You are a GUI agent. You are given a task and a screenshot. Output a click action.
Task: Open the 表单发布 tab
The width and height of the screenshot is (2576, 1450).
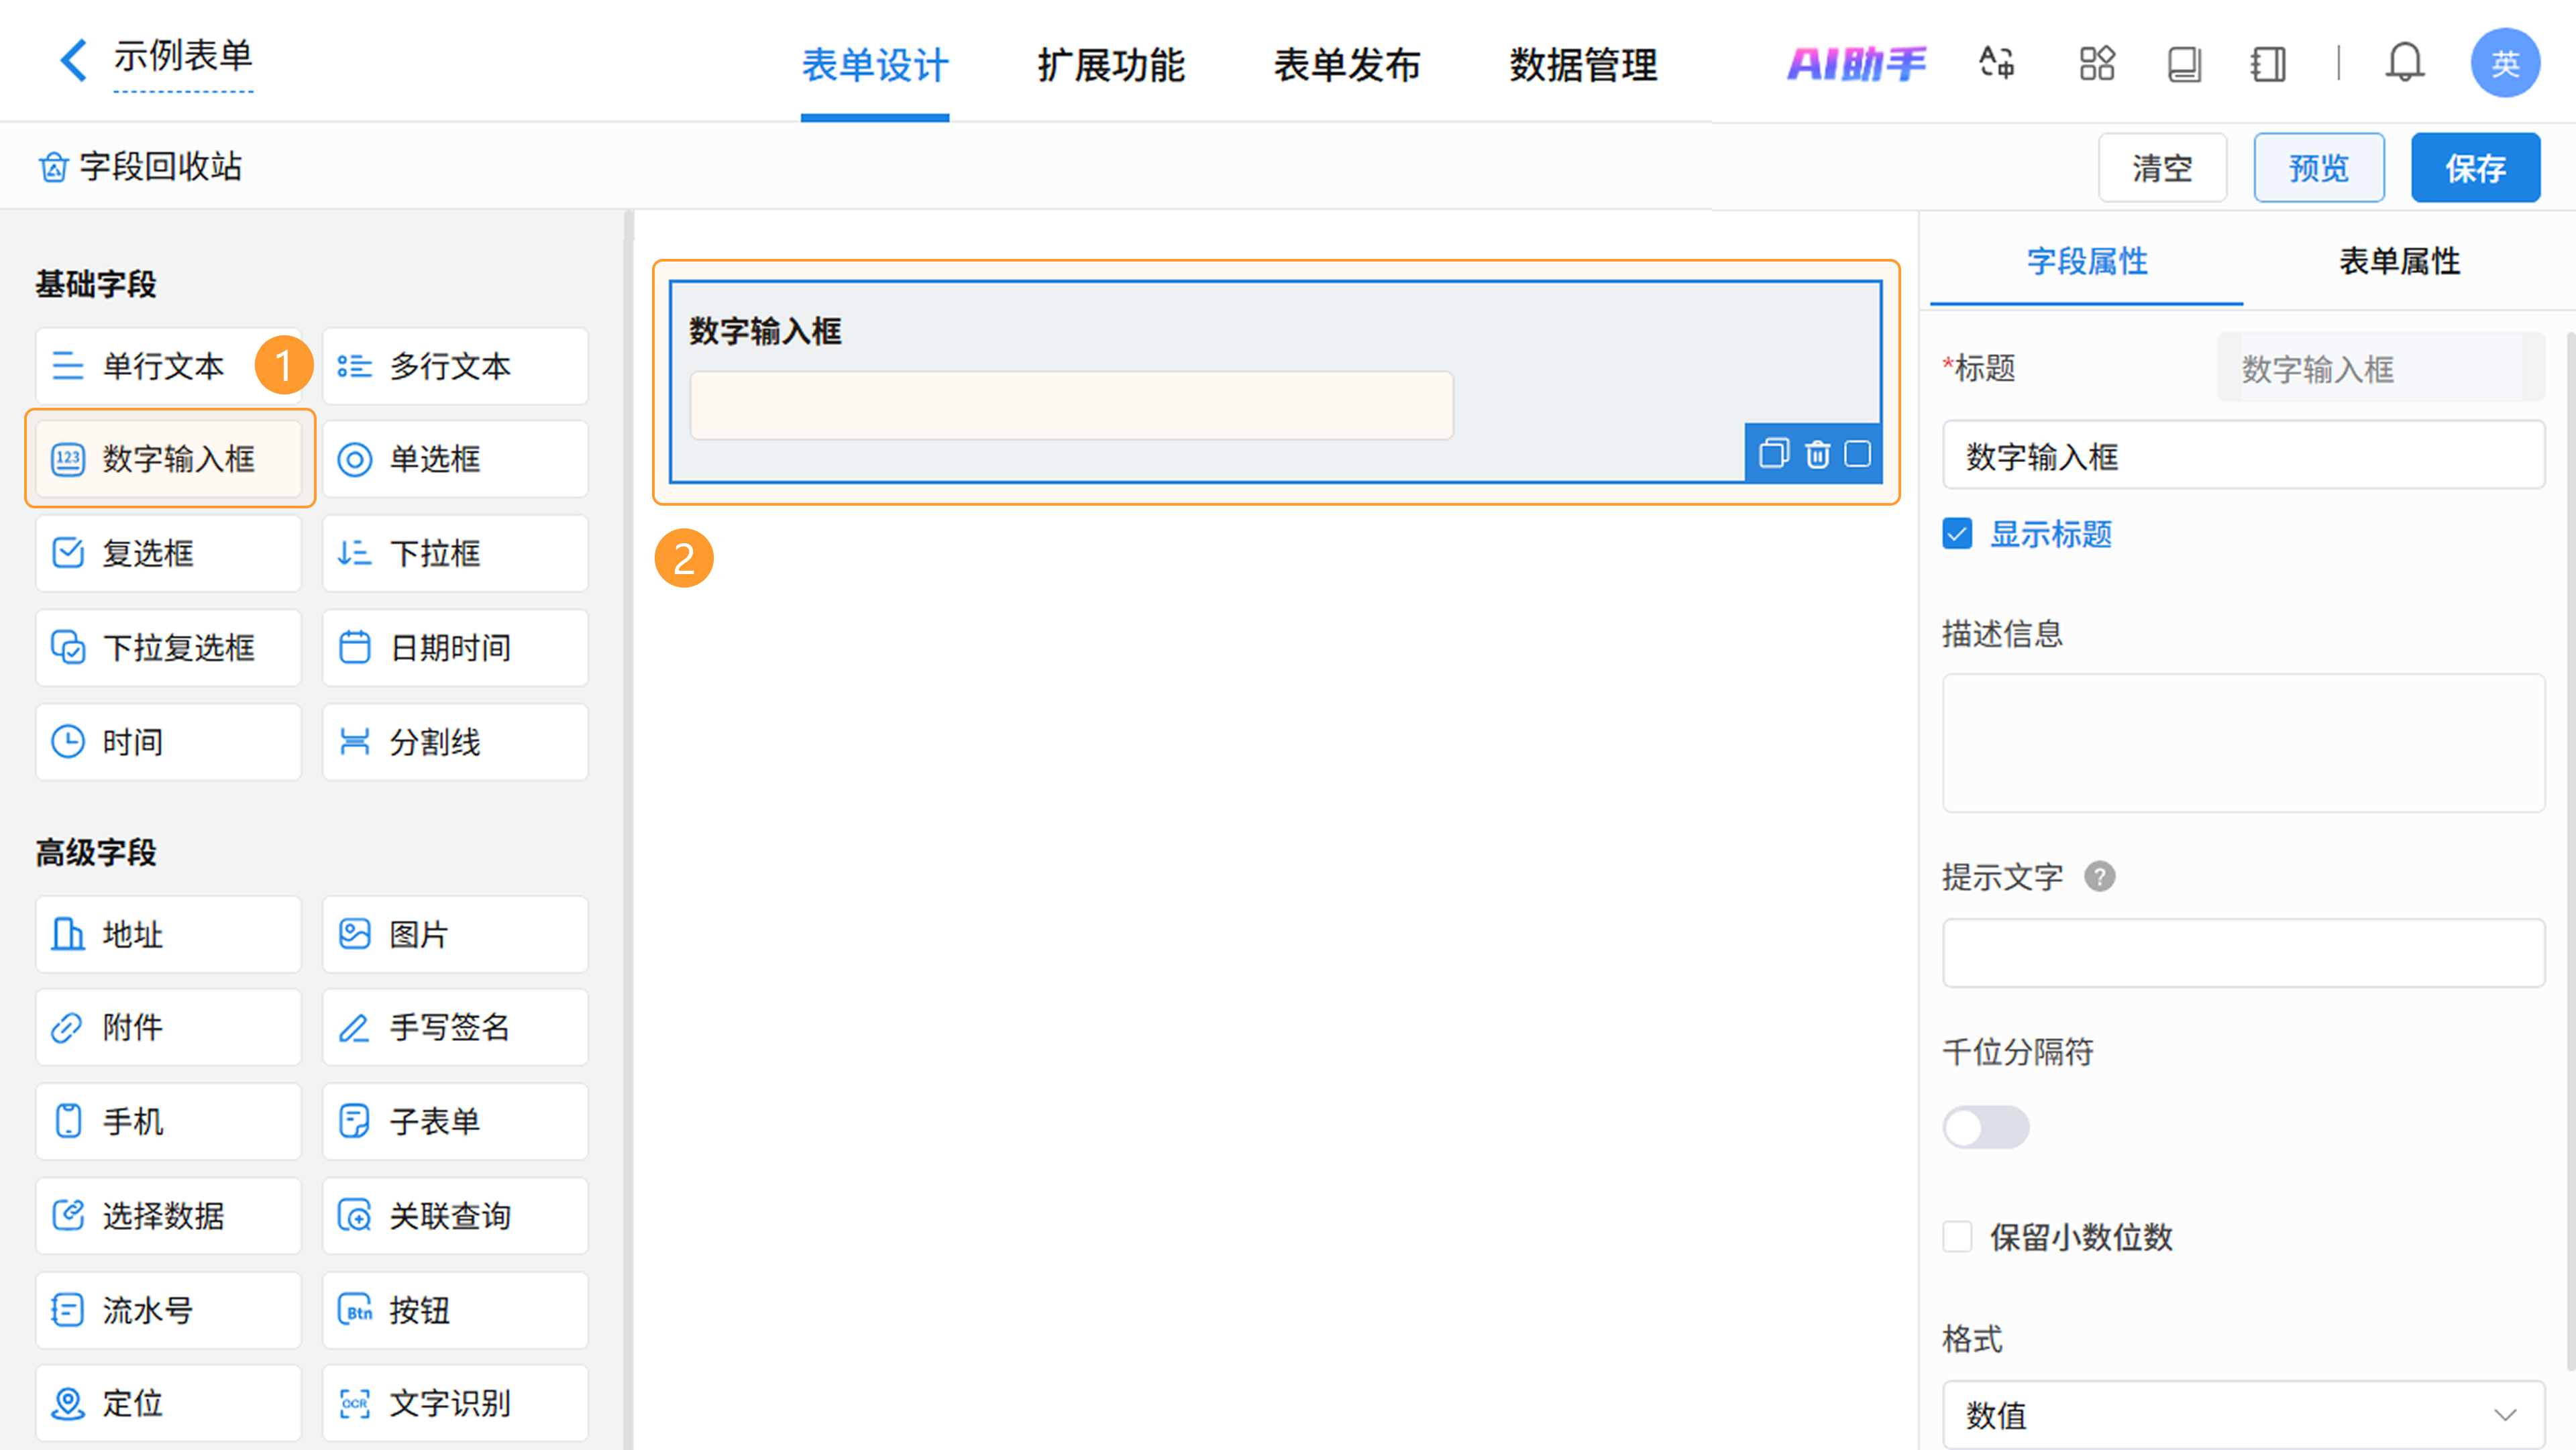1346,66
